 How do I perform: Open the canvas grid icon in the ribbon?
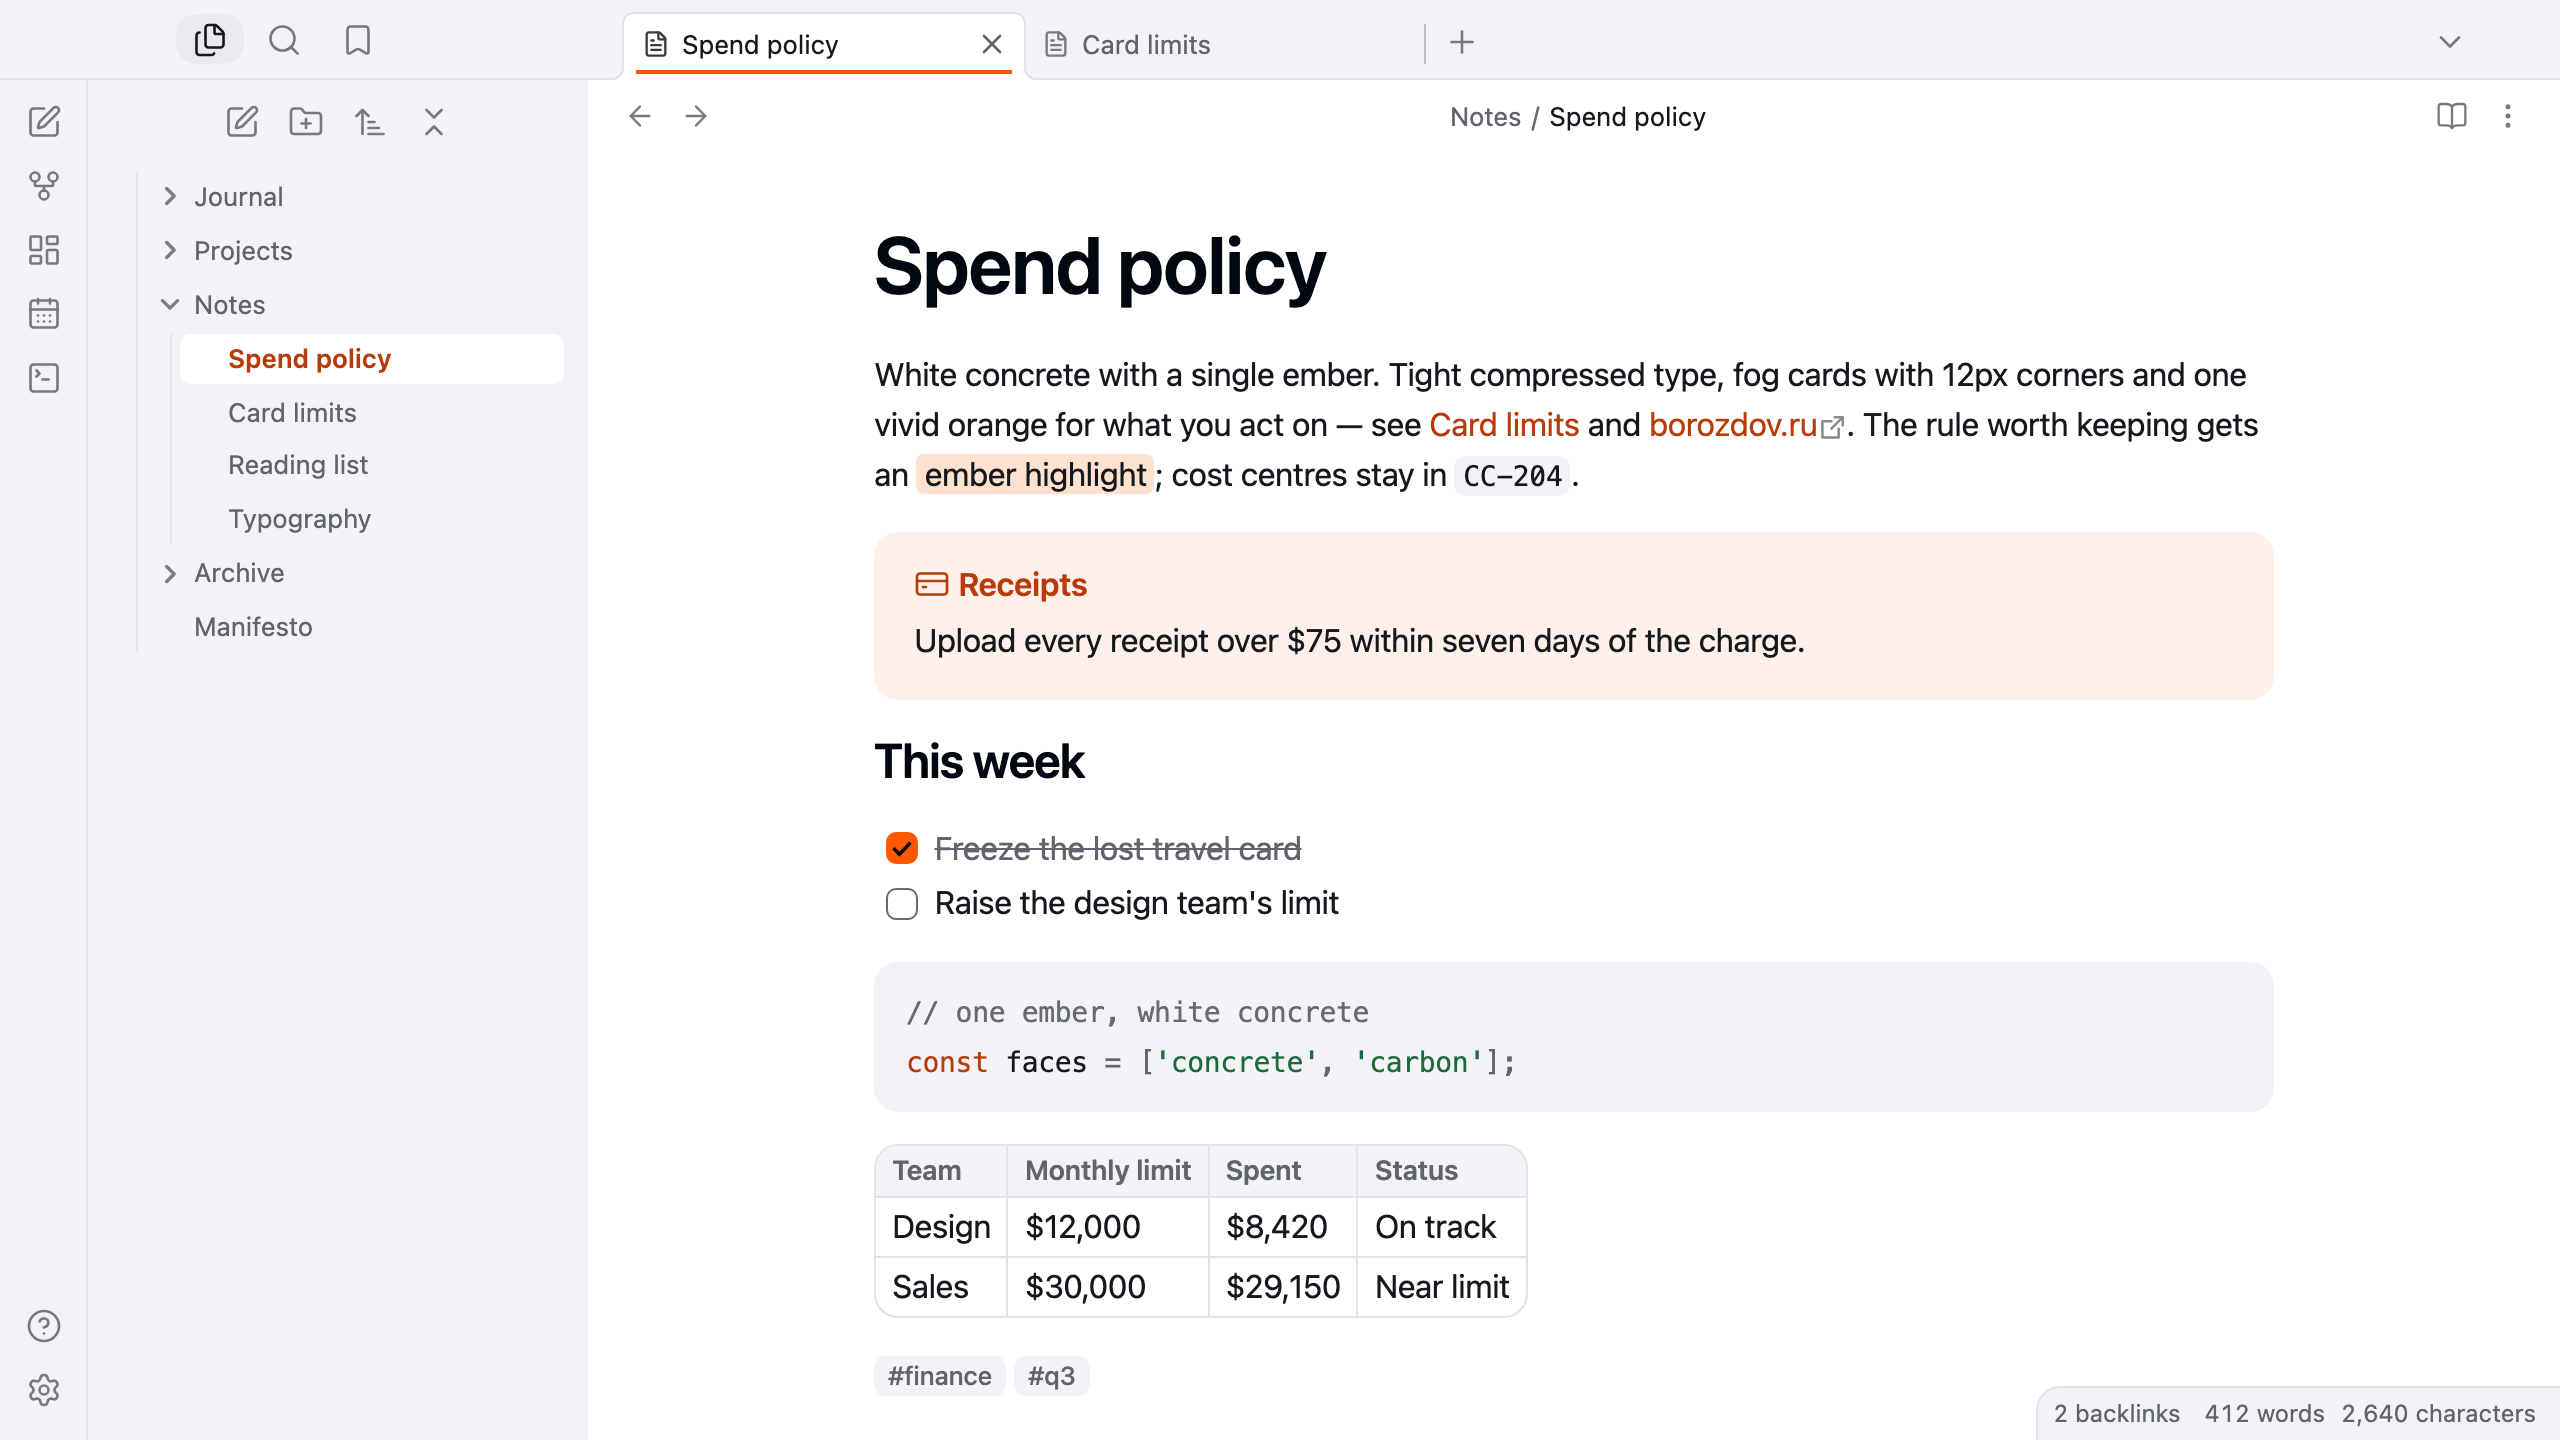pyautogui.click(x=44, y=250)
